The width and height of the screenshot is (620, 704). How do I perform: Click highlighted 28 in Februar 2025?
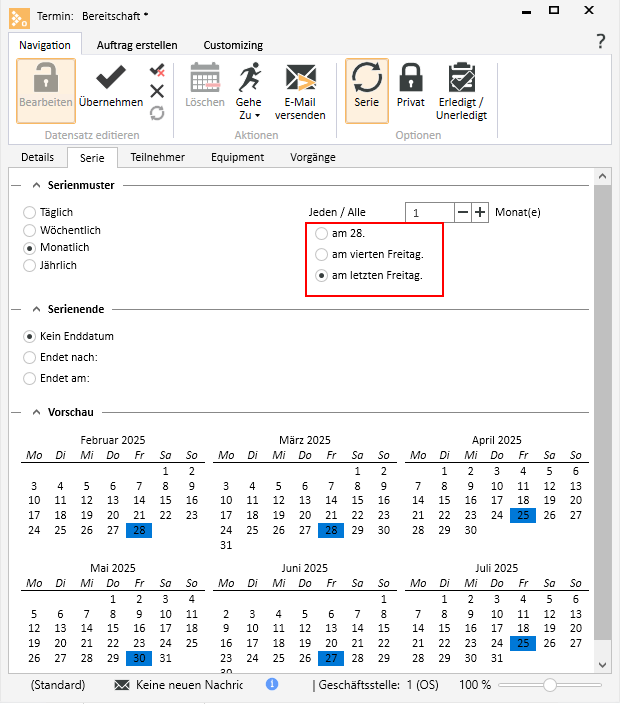pos(139,530)
